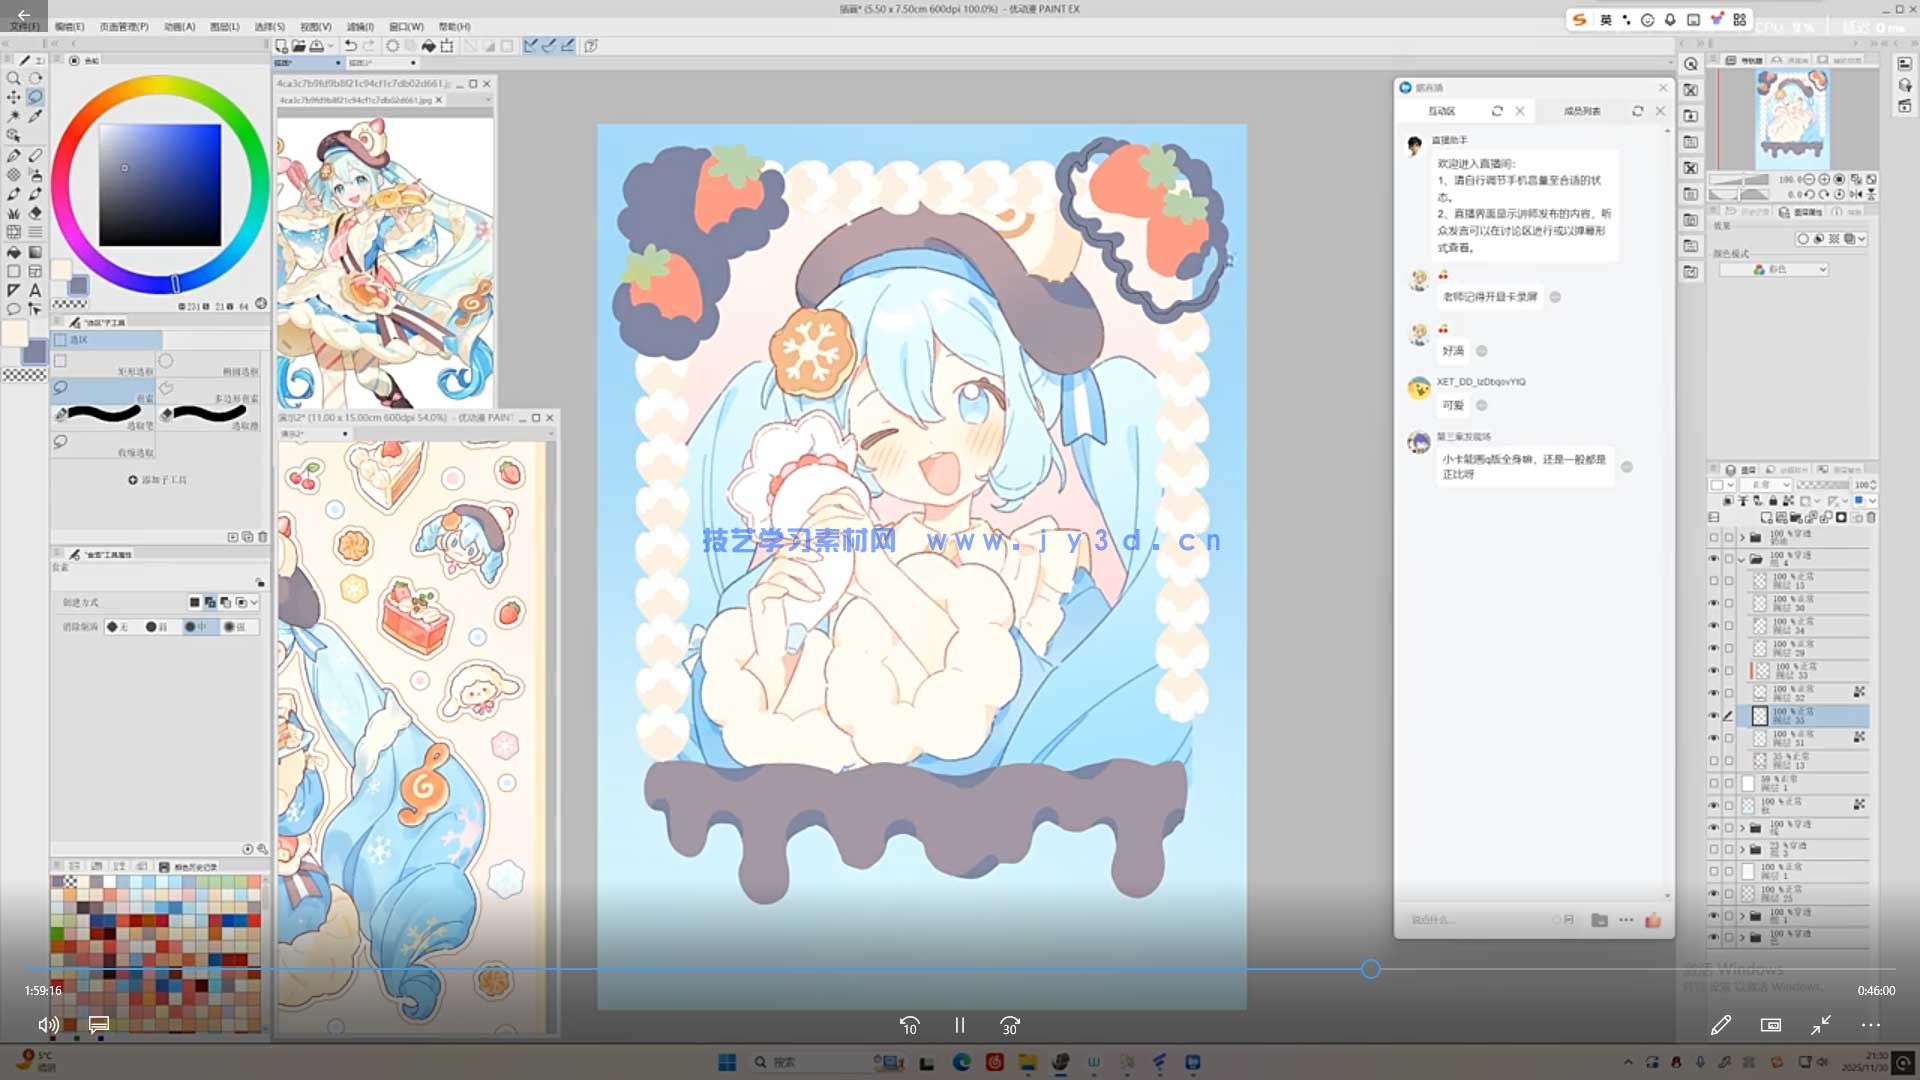Select the Magic Wand auto-select tool
Viewport: 1920px width, 1080px height.
coord(14,117)
